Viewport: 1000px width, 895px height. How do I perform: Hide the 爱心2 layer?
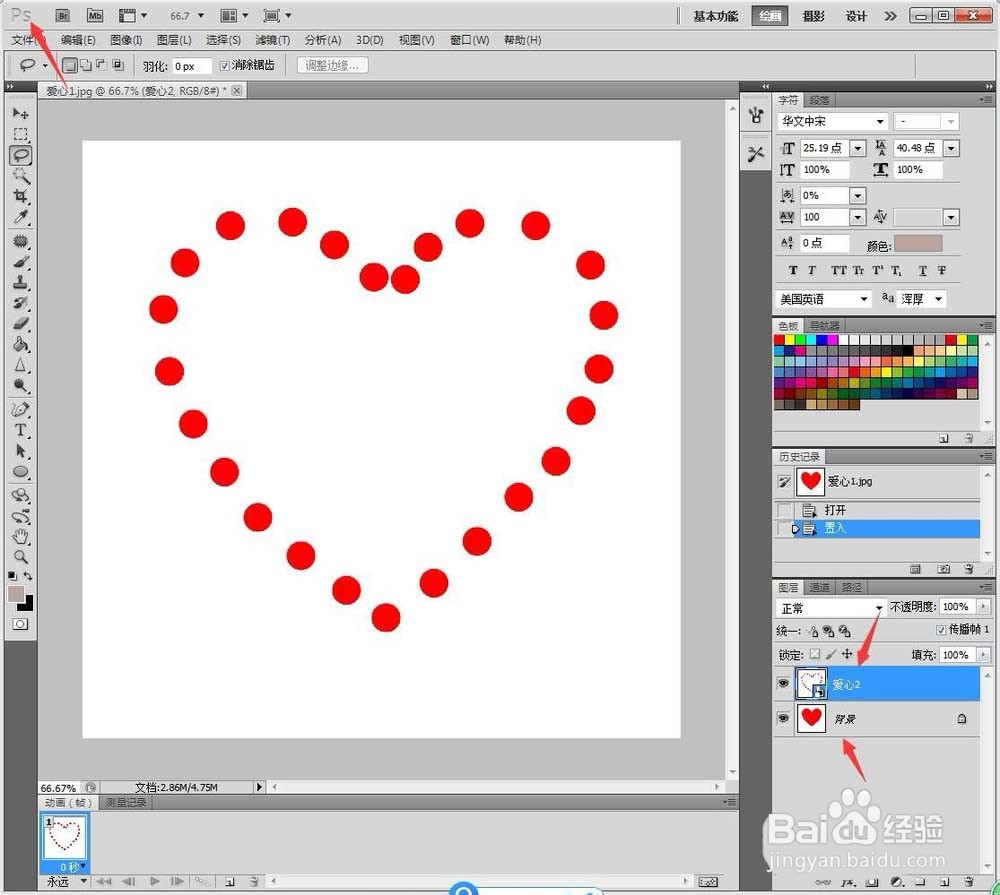point(783,683)
